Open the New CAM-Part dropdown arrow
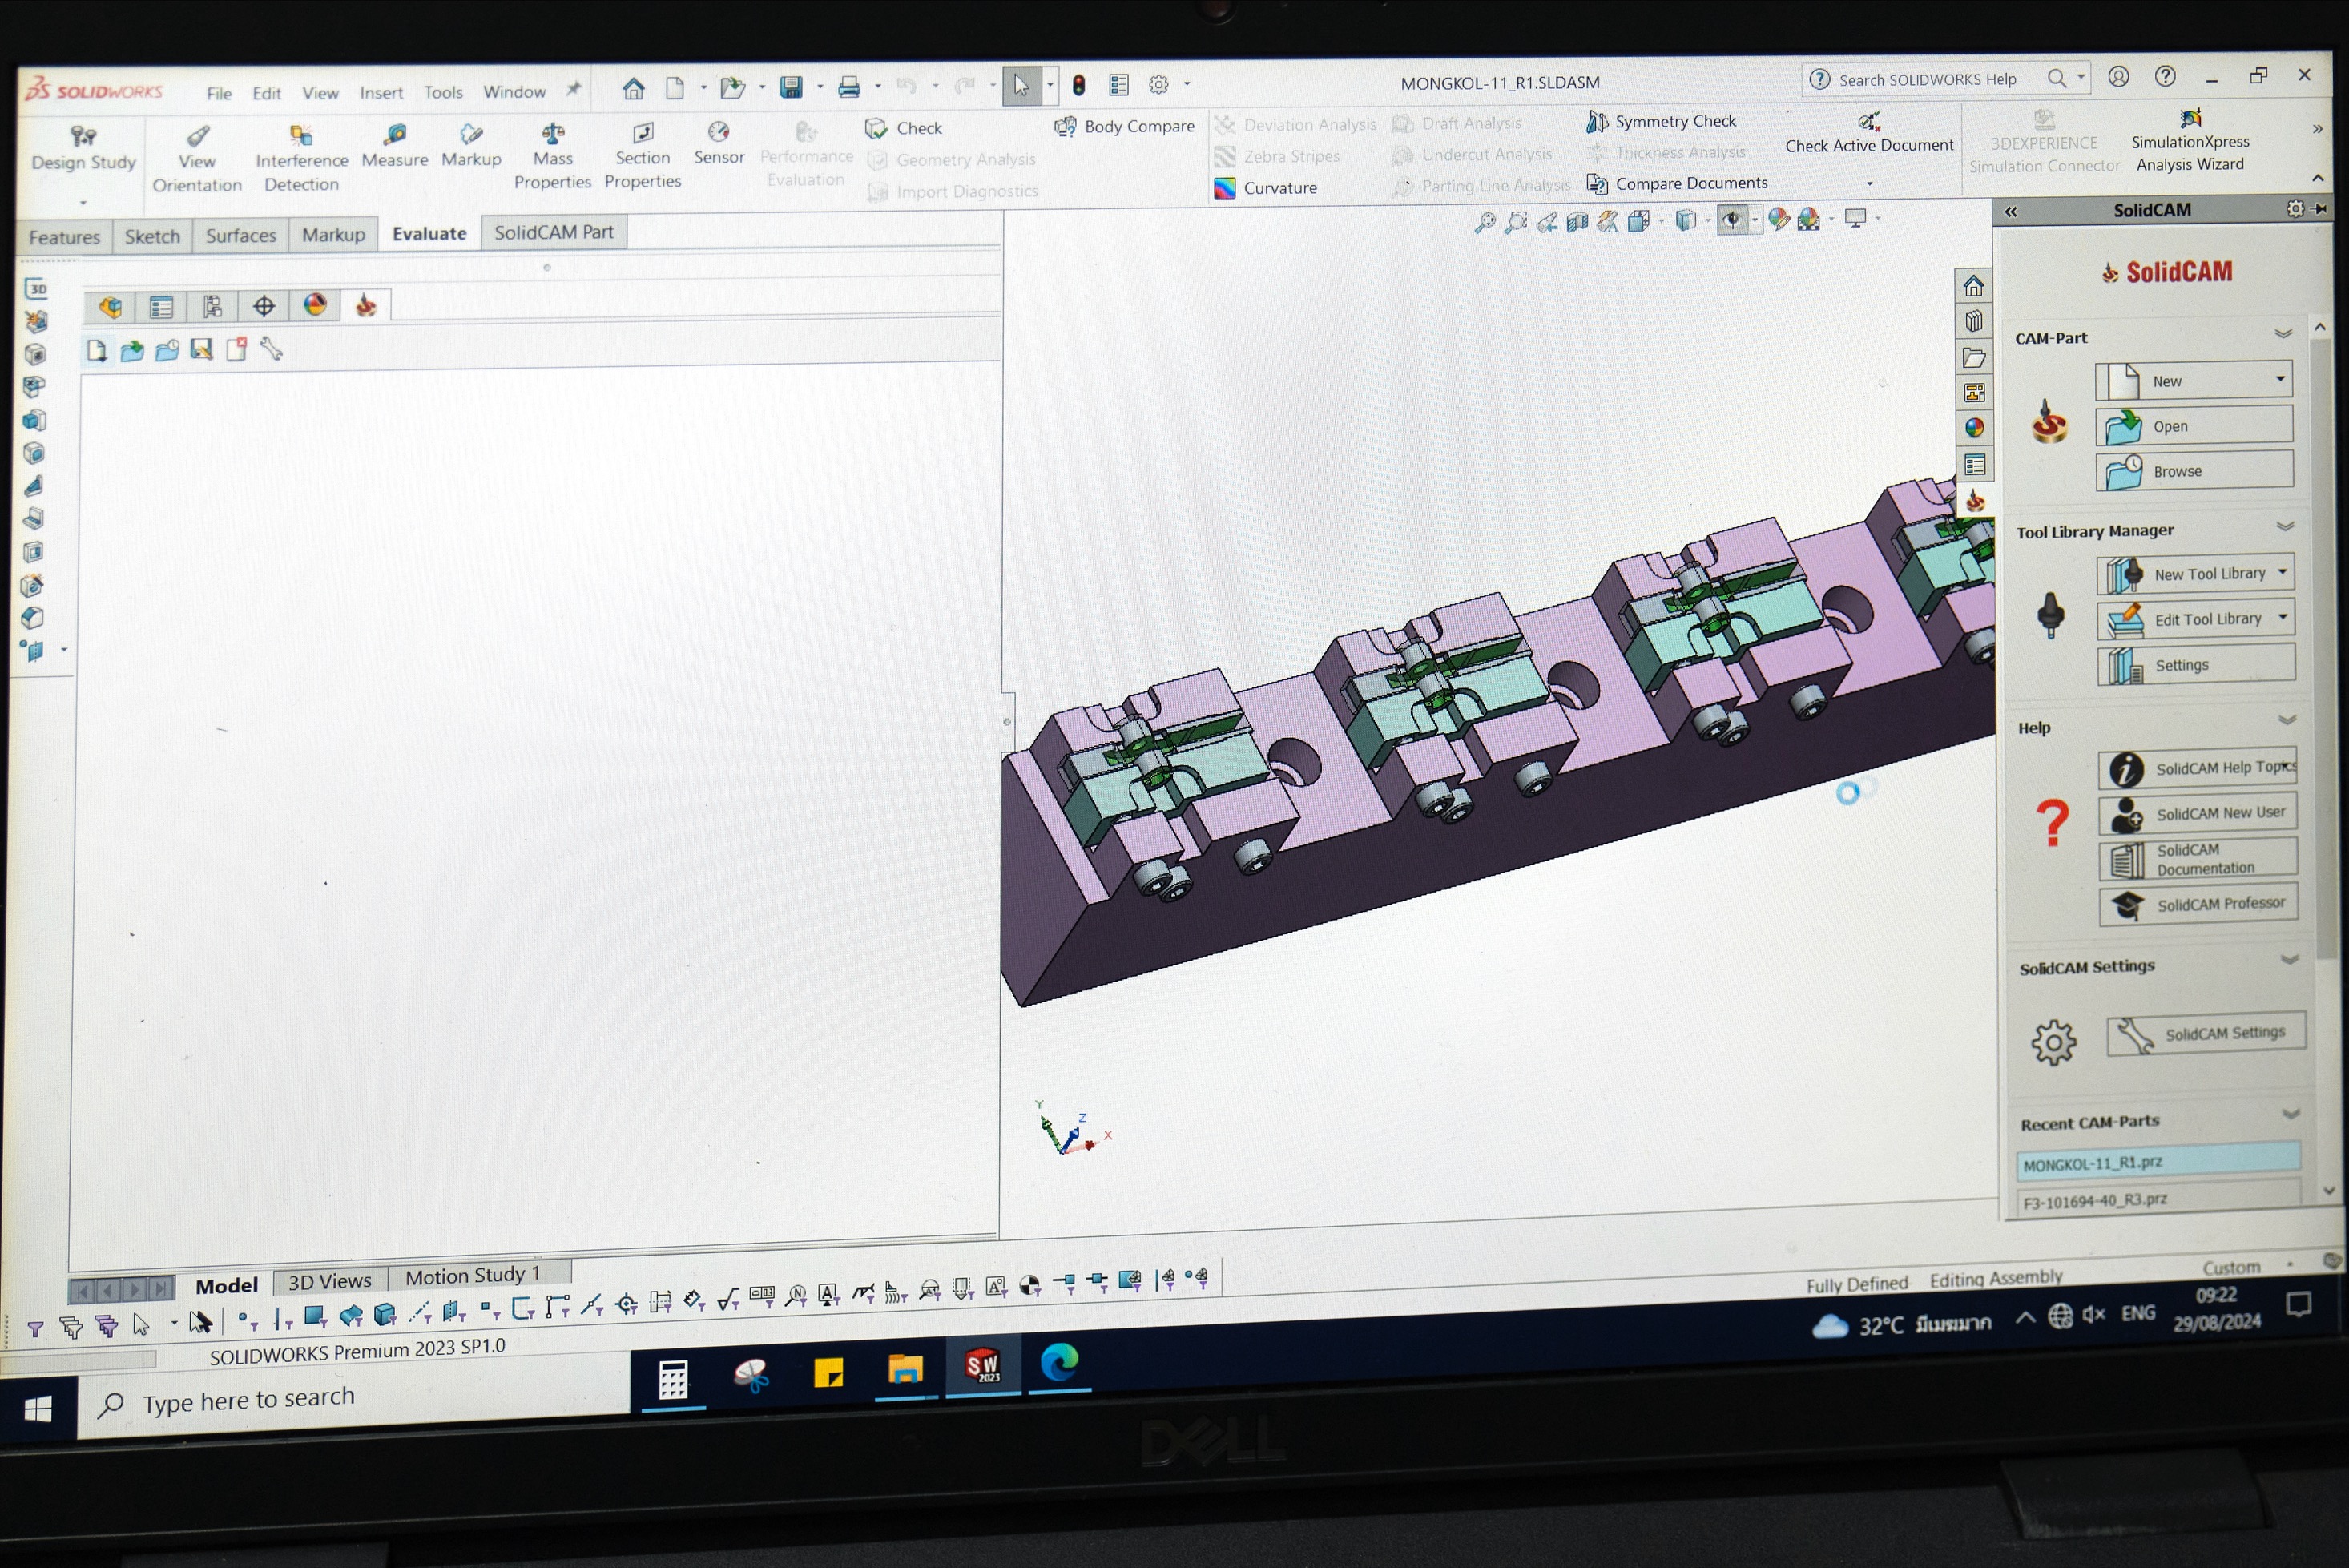The height and width of the screenshot is (1568, 2349). pyautogui.click(x=2280, y=379)
